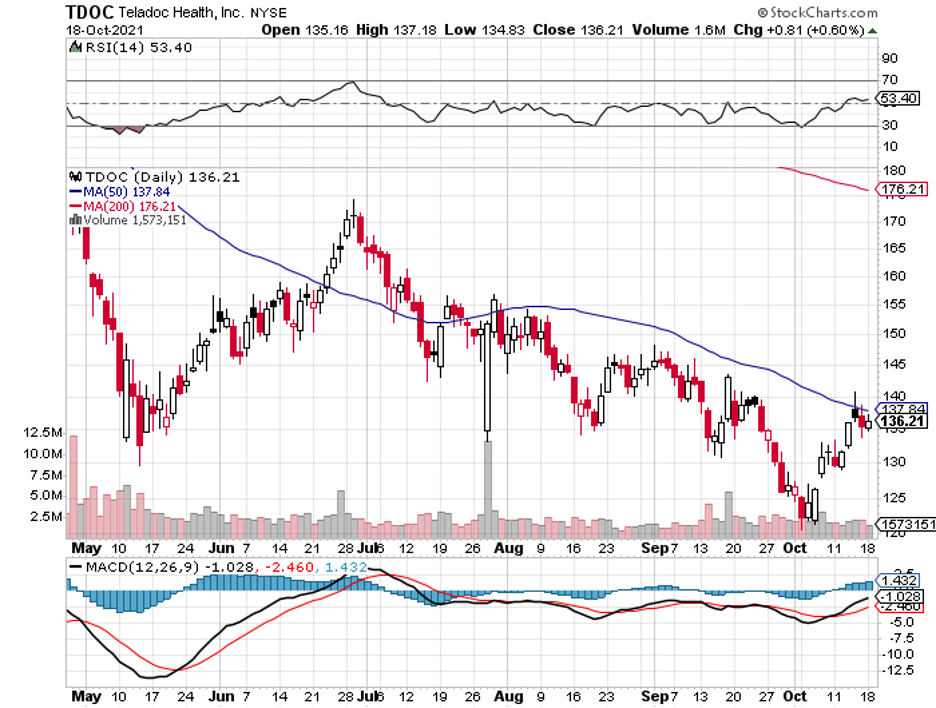This screenshot has height=708, width=936.
Task: Click the RSI(14) line legend marker
Action: (73, 47)
